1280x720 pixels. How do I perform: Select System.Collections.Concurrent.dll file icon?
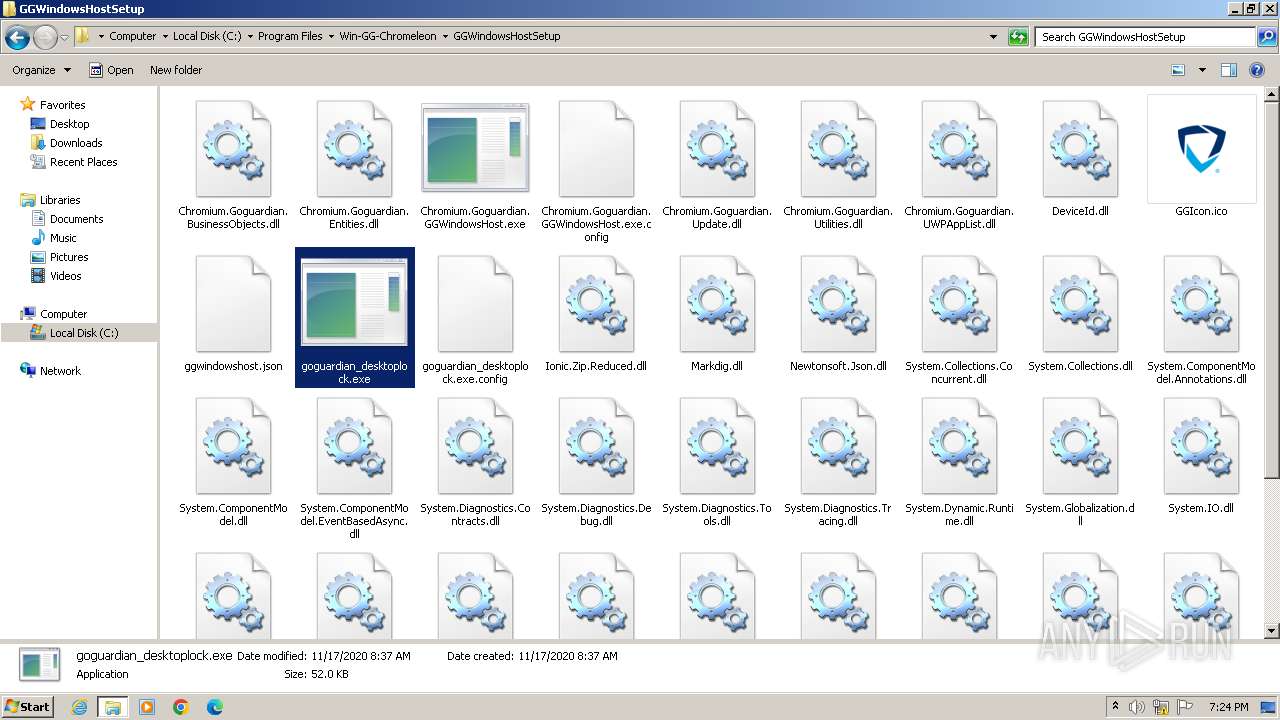pos(959,303)
